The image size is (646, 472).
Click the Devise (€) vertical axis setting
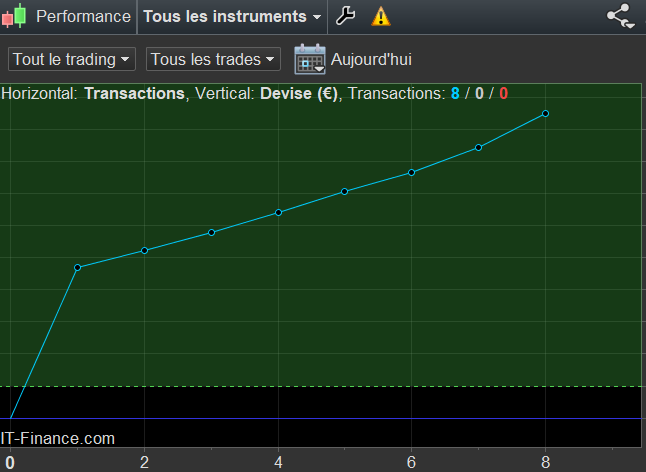299,93
